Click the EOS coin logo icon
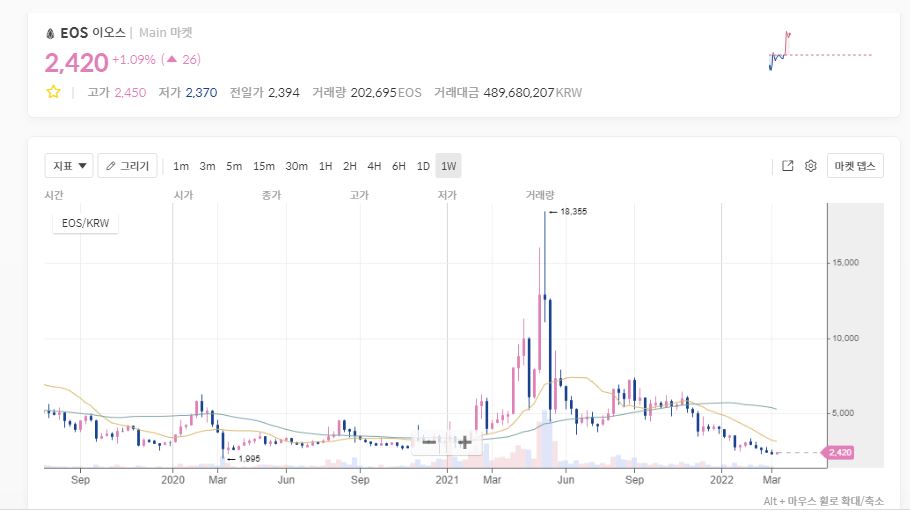The image size is (910, 513). click(50, 34)
